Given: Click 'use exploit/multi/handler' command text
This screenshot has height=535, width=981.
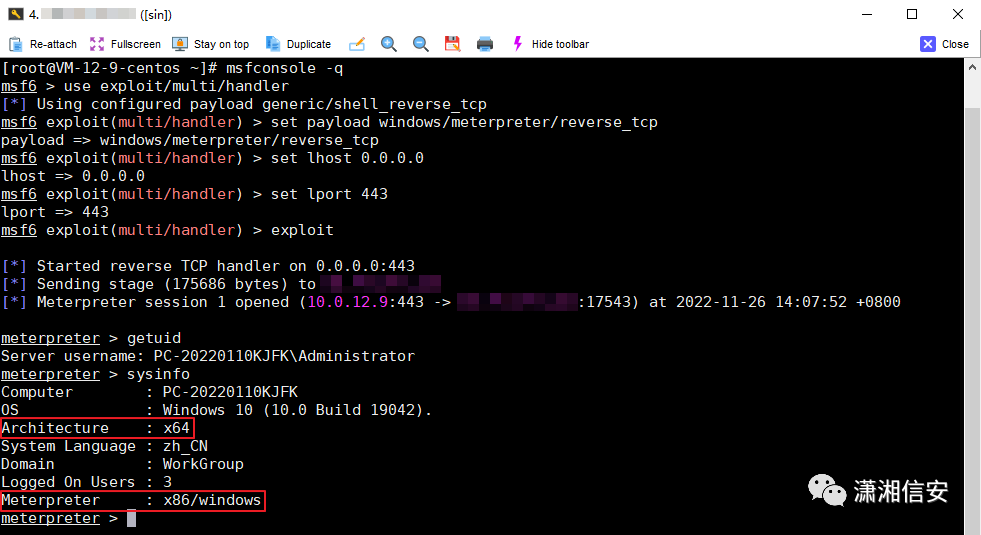Looking at the screenshot, I should [x=176, y=86].
